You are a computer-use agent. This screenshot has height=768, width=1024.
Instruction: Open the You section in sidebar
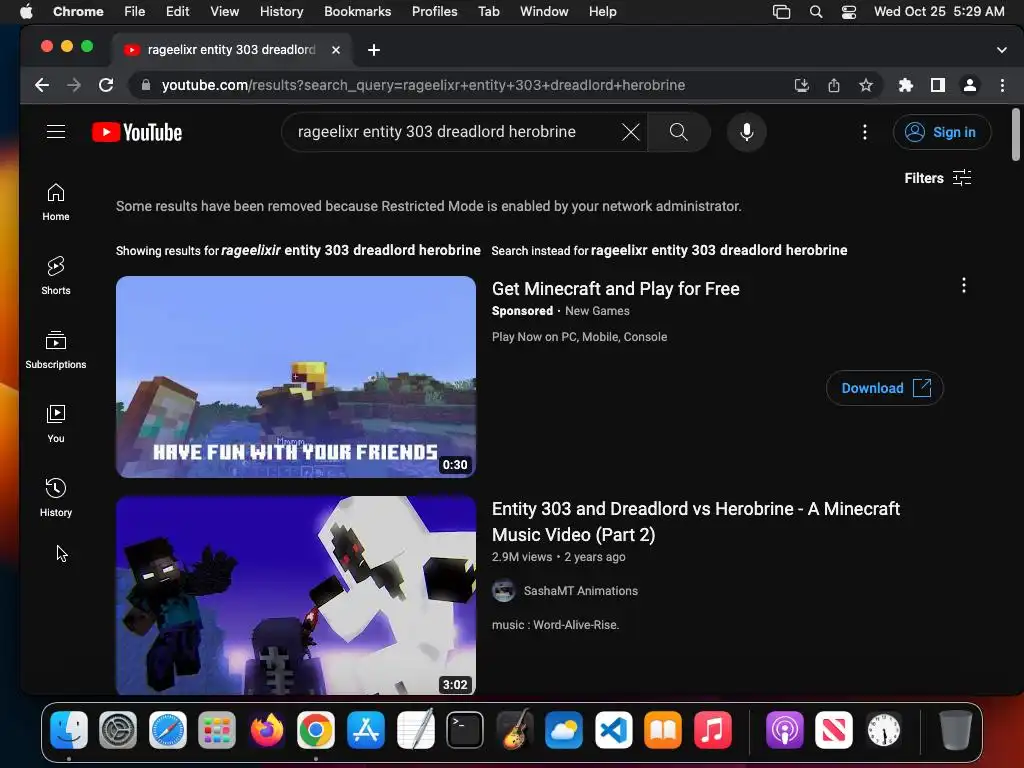click(56, 424)
